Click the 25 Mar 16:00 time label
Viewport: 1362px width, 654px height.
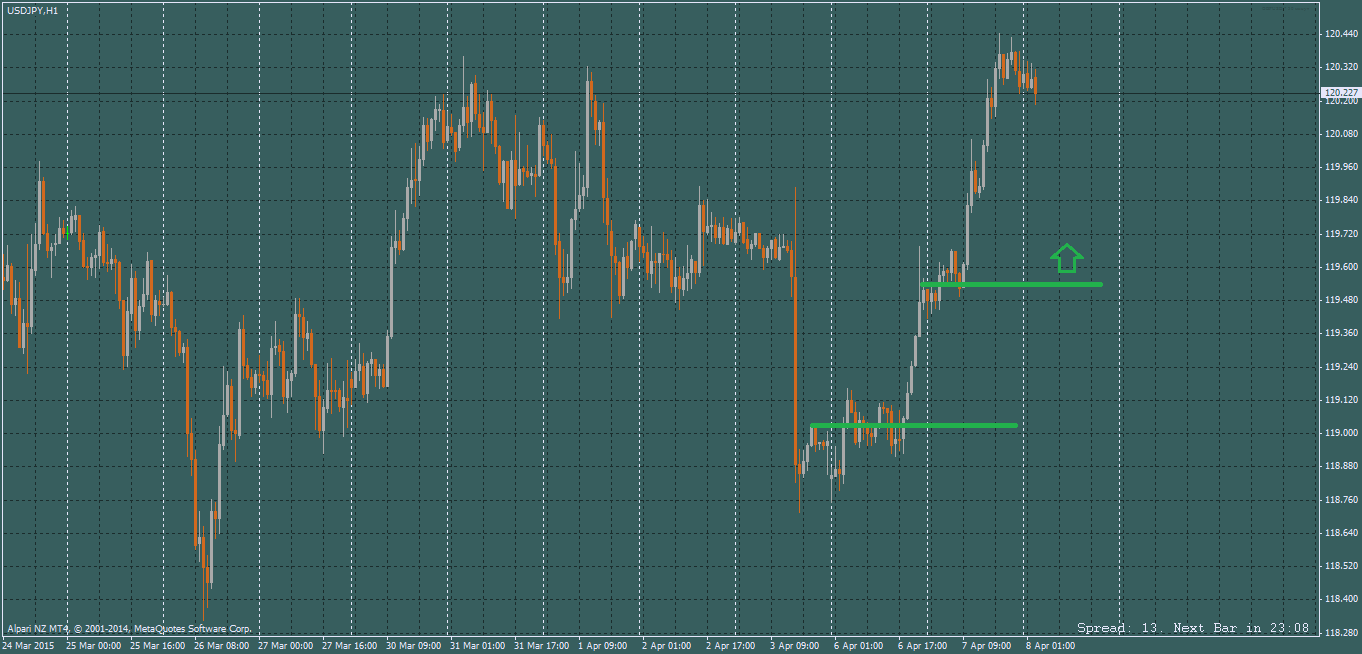[158, 646]
